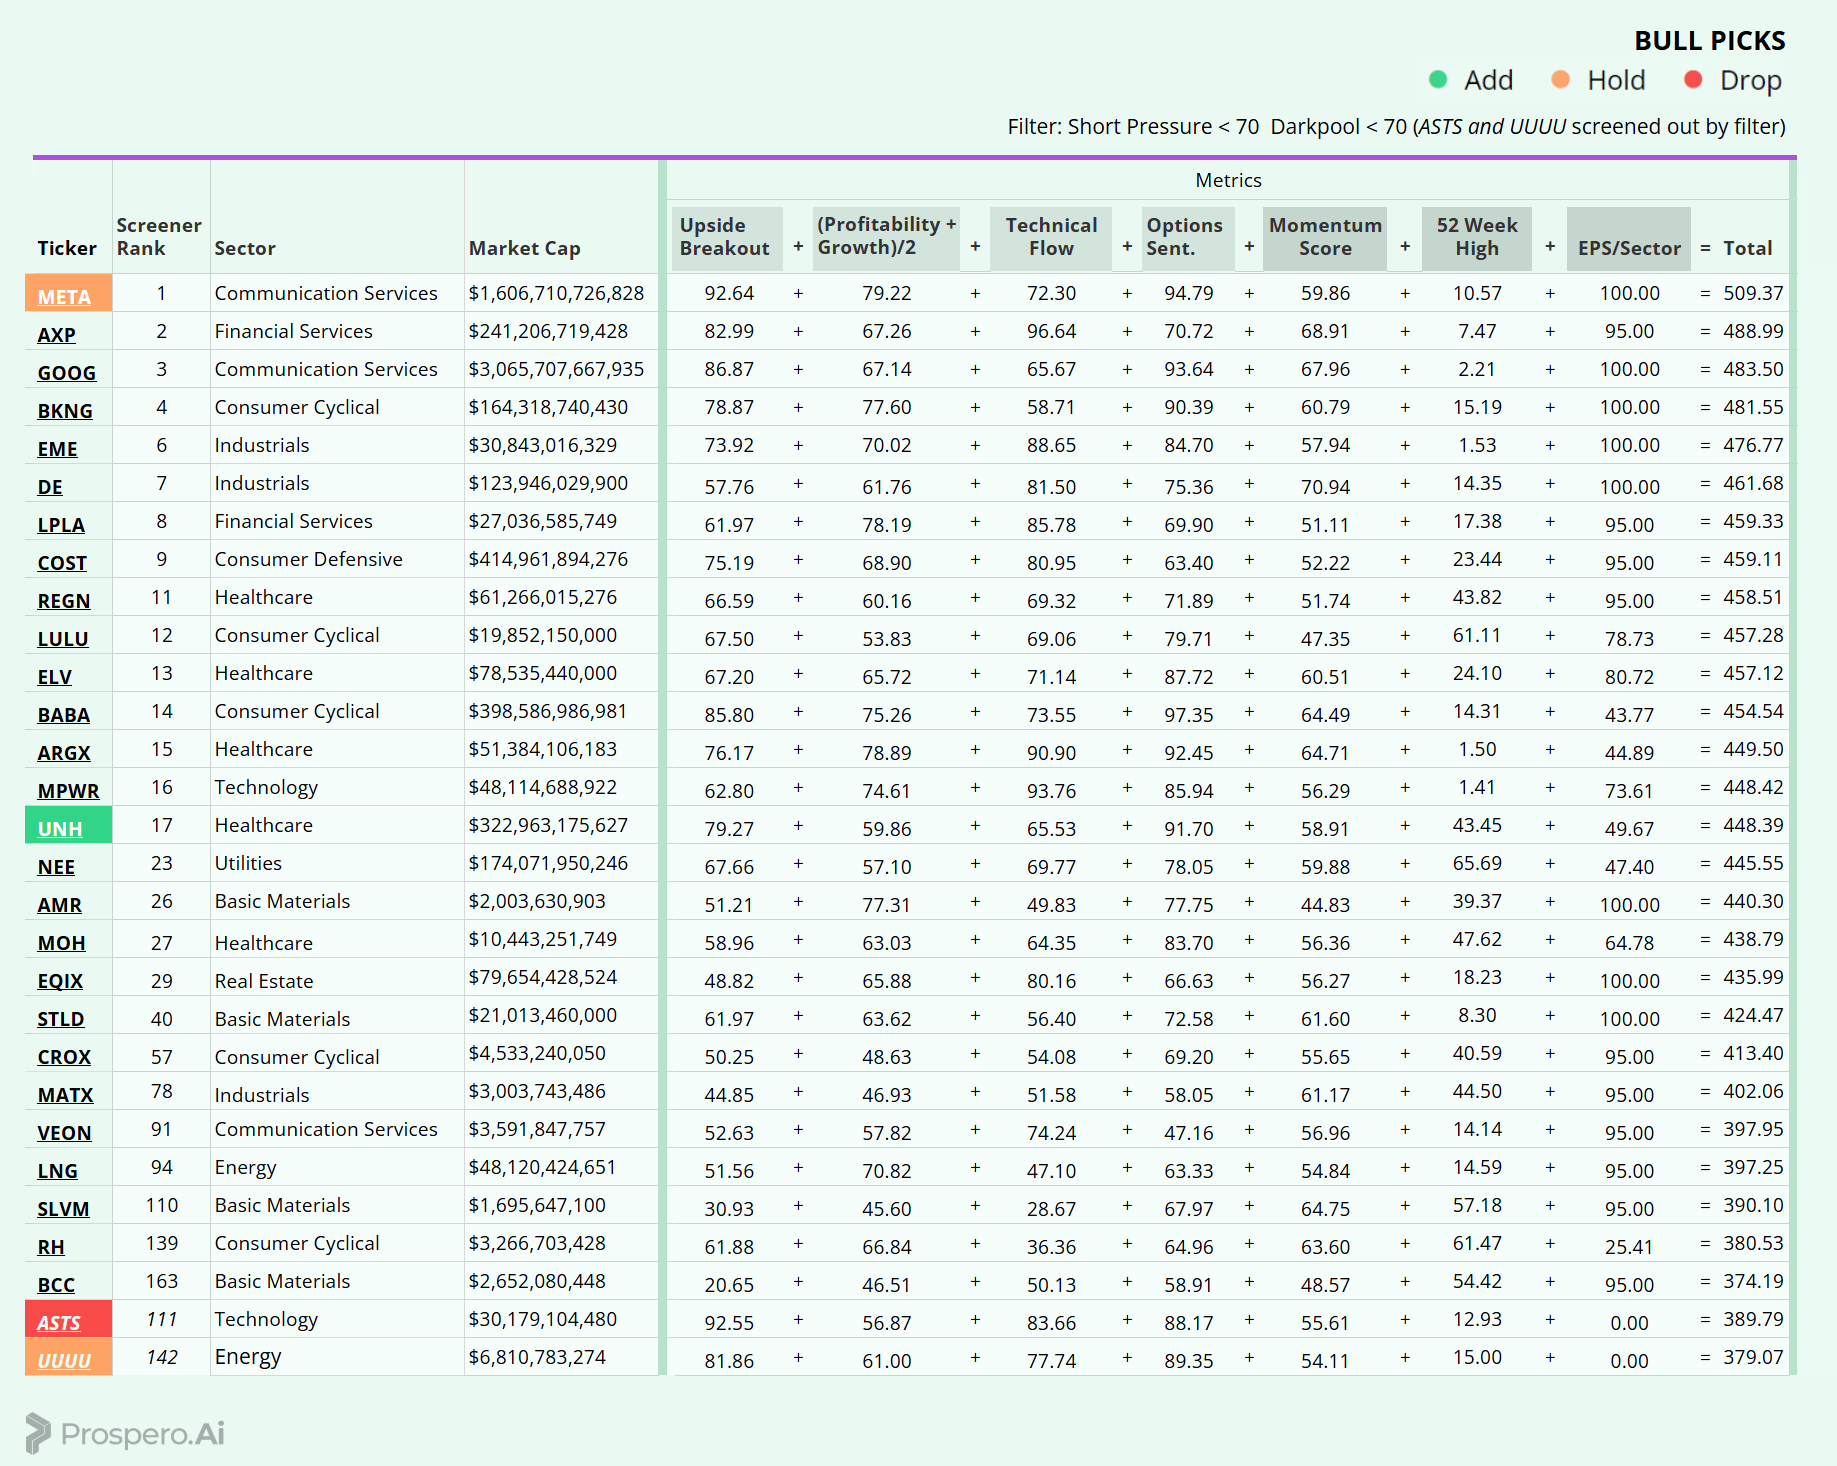Click the filter description text line

click(1396, 126)
